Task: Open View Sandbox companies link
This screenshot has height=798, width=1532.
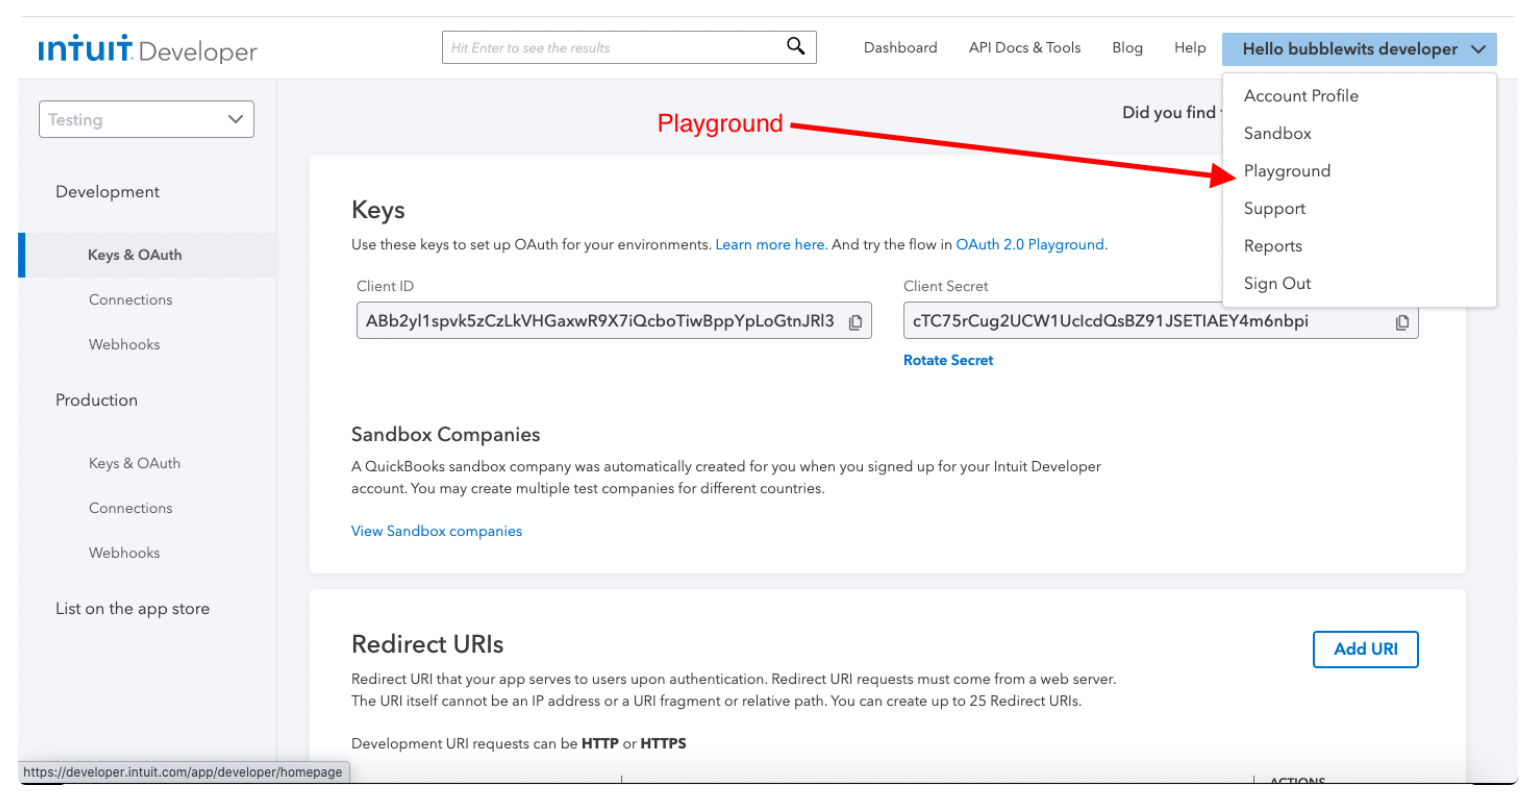Action: click(x=436, y=531)
